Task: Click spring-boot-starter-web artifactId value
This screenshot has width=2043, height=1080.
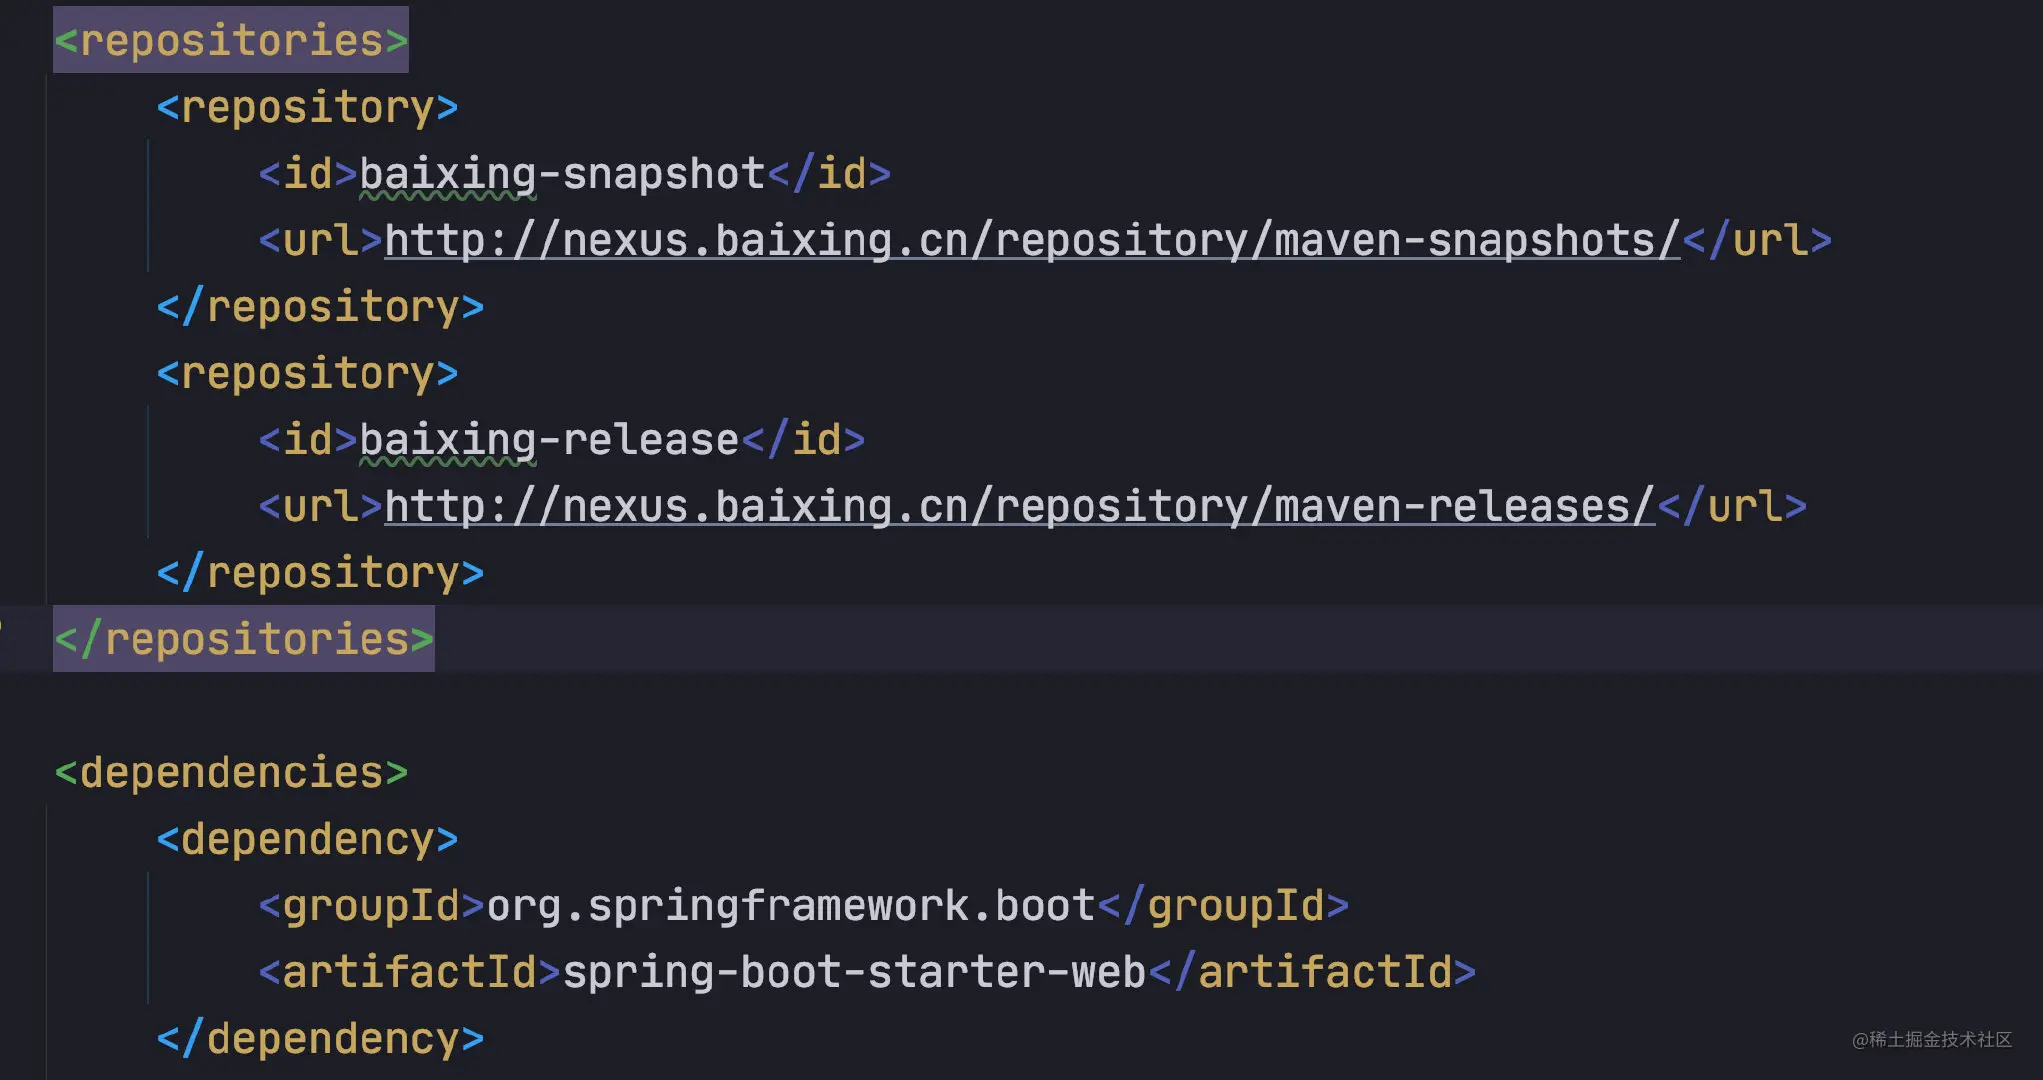Action: click(x=854, y=972)
